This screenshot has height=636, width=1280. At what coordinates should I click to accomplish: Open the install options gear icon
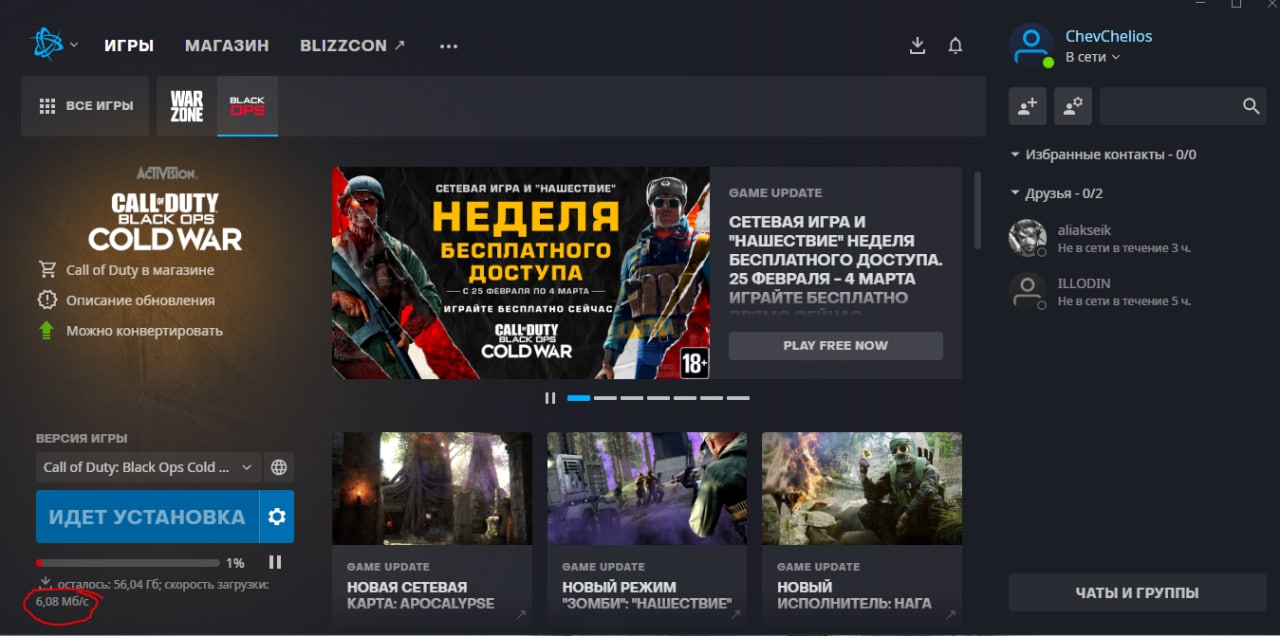point(277,517)
